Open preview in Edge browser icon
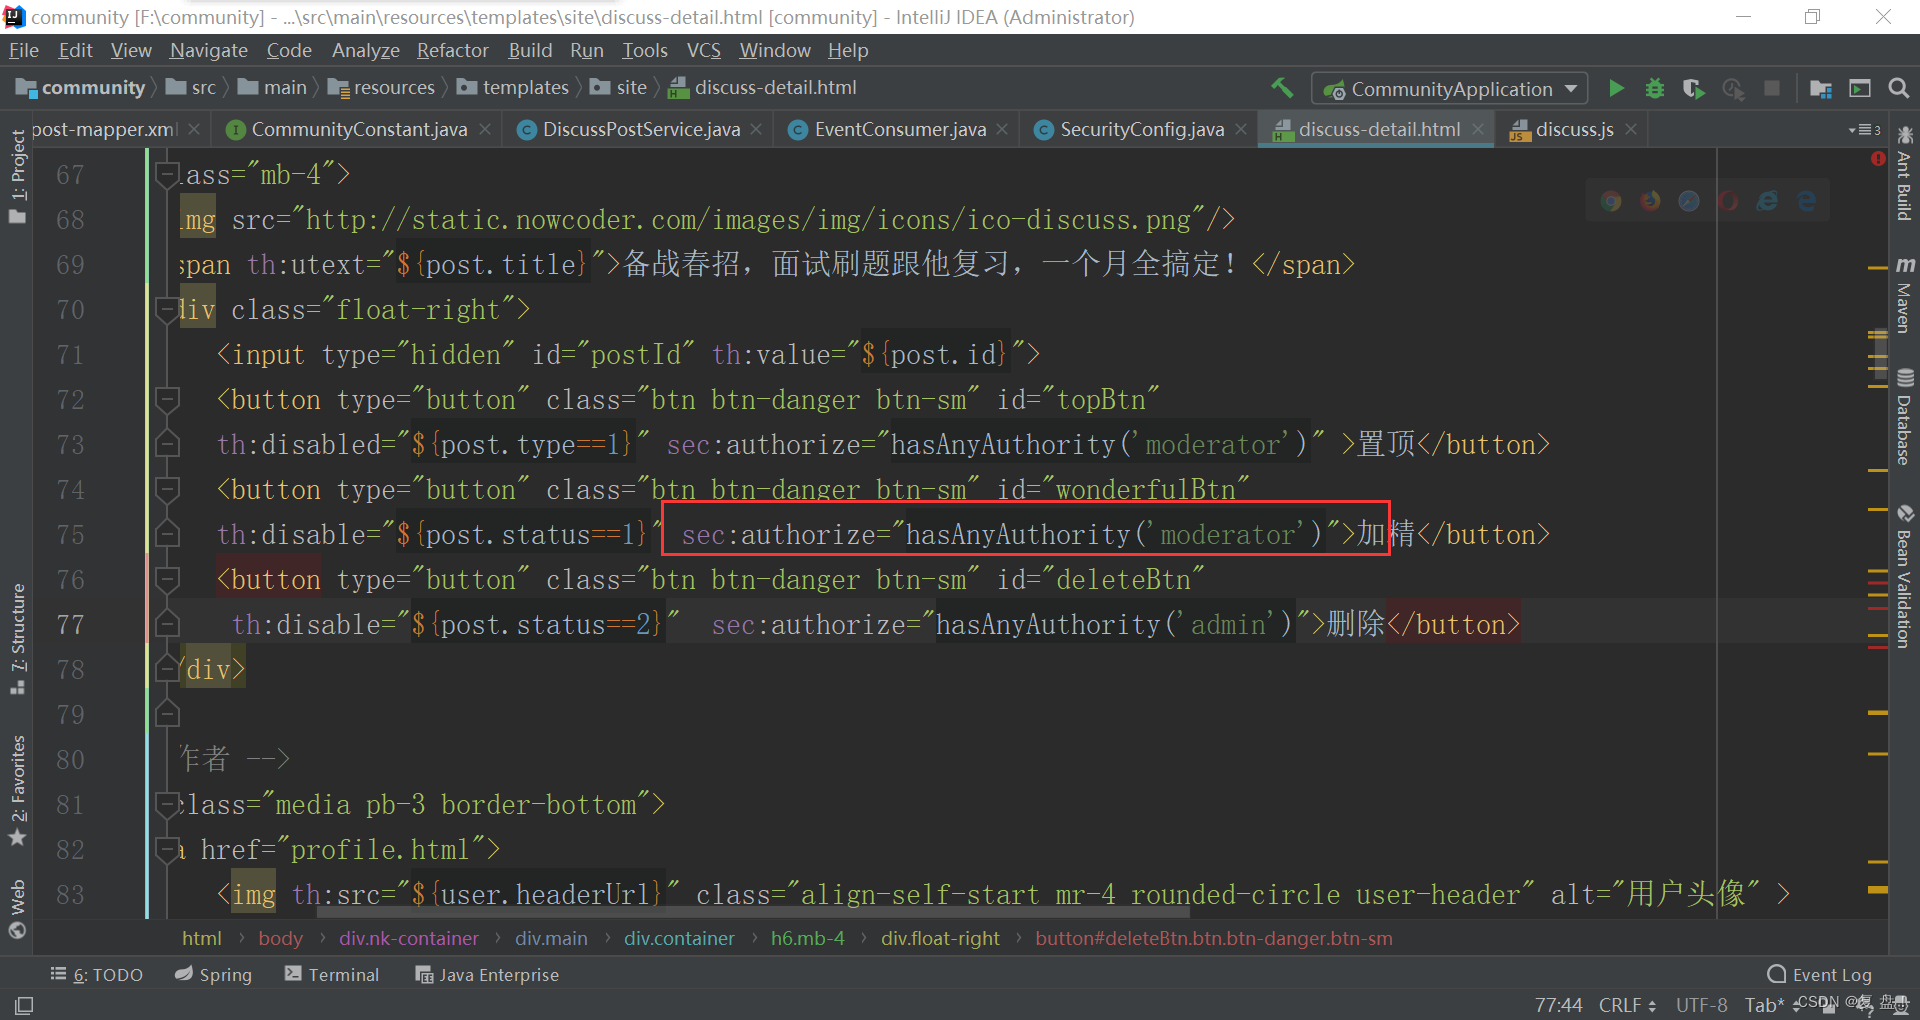 (x=1807, y=201)
